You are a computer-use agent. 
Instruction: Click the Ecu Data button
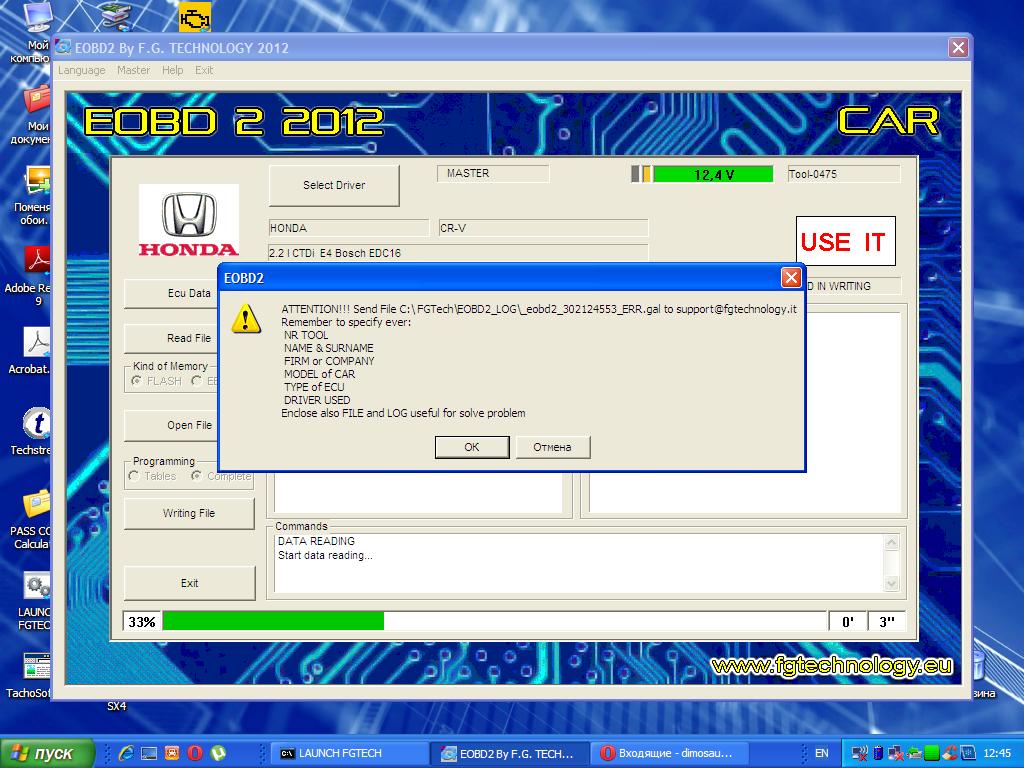coord(171,293)
